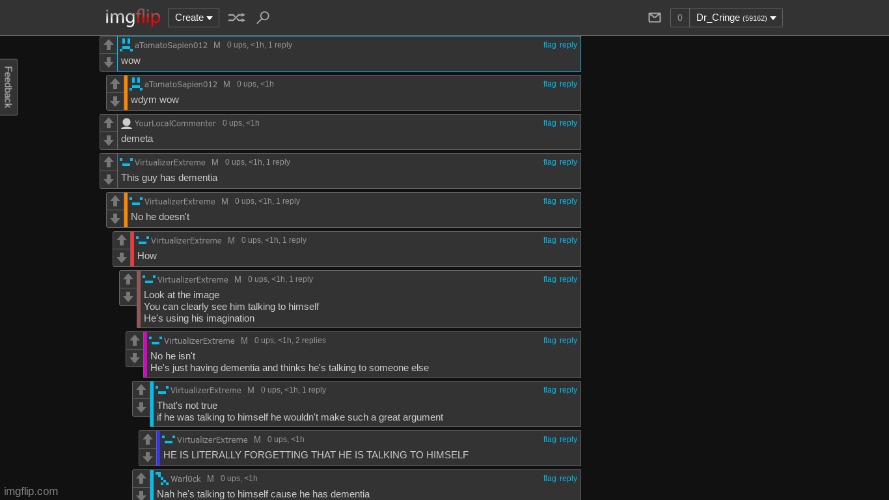Screen dimensions: 889x500
Task: Click the shuffle random meme icon
Action: click(236, 18)
